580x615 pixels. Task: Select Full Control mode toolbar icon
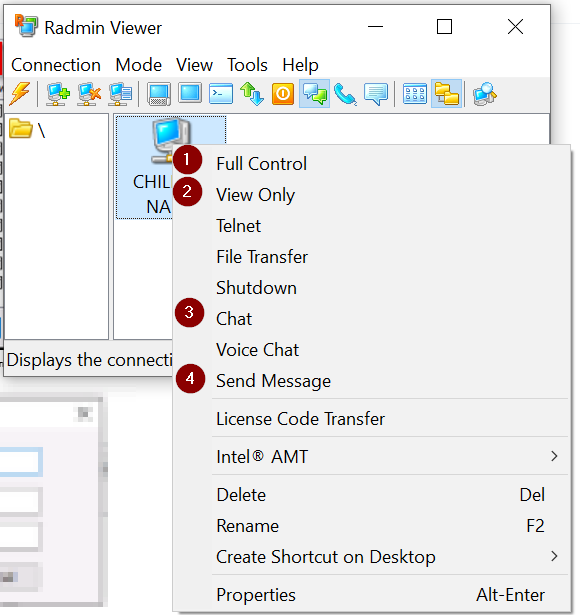pos(159,94)
